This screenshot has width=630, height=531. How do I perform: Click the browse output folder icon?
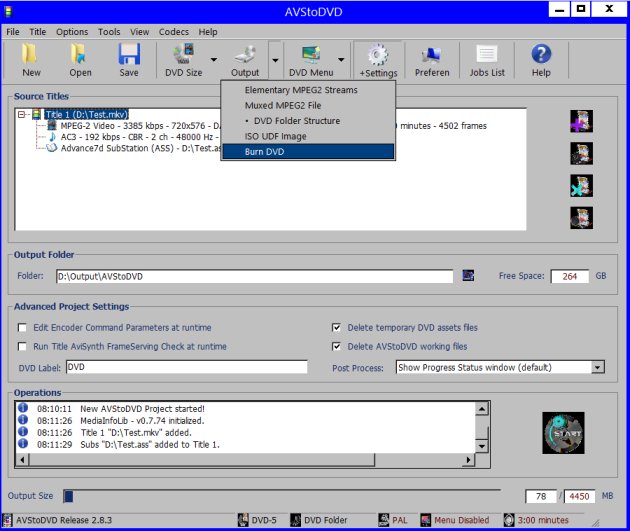point(468,276)
